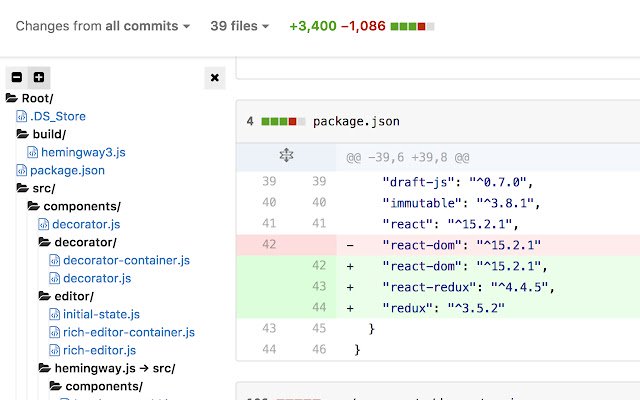640x400 pixels.
Task: Open .DS_Store file in tree
Action: pos(58,116)
